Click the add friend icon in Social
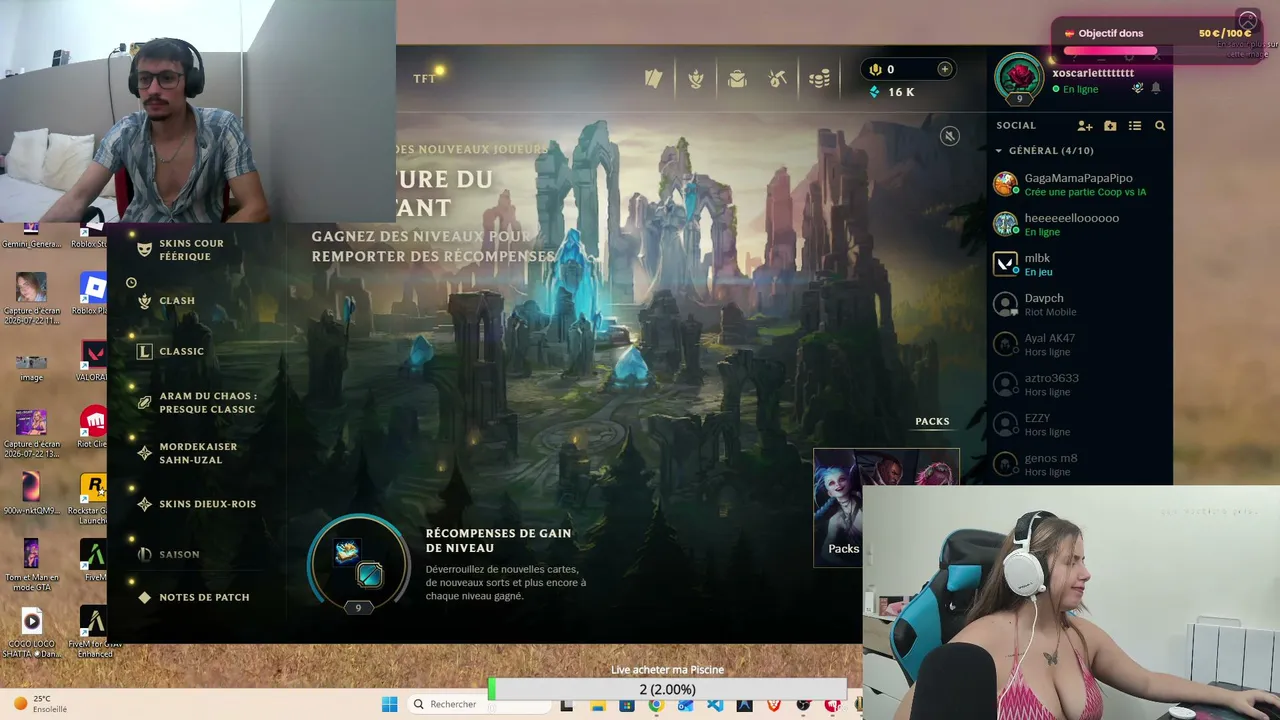The height and width of the screenshot is (720, 1280). (x=1085, y=126)
